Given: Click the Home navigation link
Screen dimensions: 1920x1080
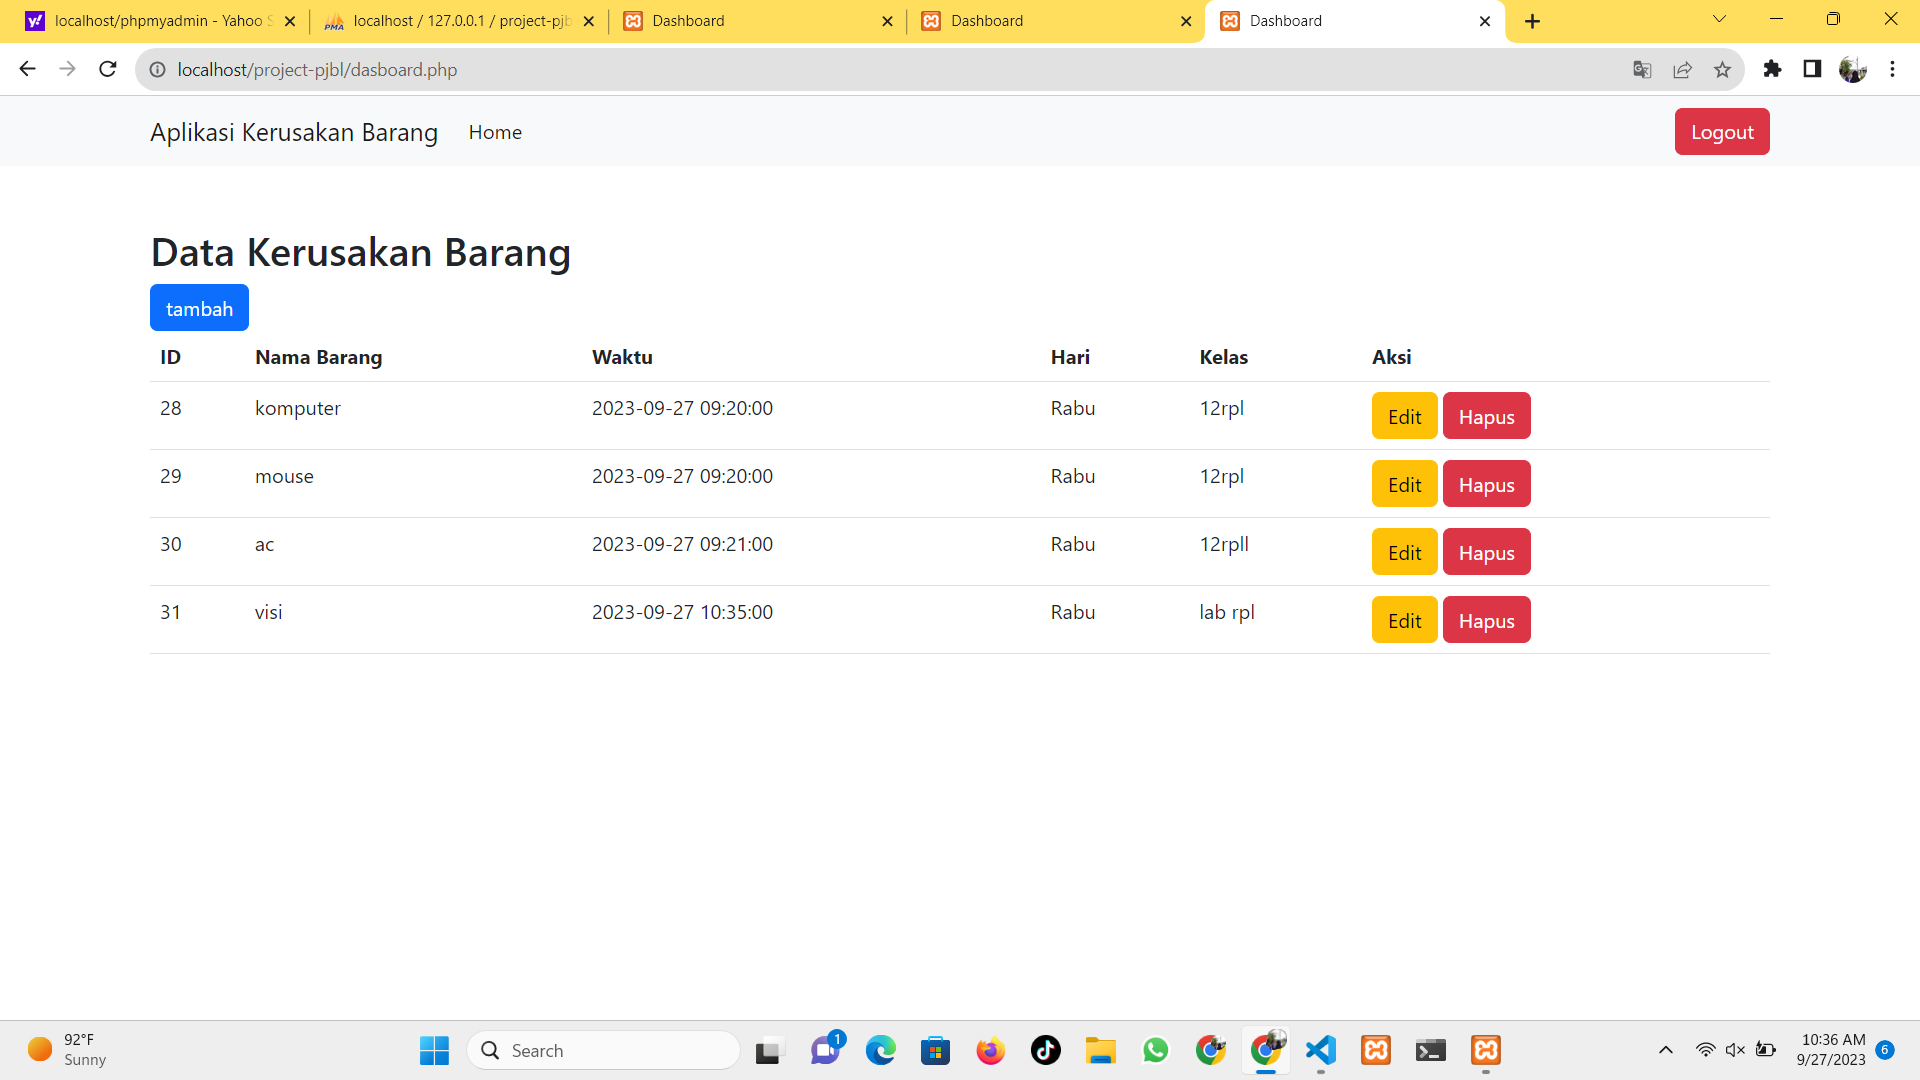Looking at the screenshot, I should (495, 132).
